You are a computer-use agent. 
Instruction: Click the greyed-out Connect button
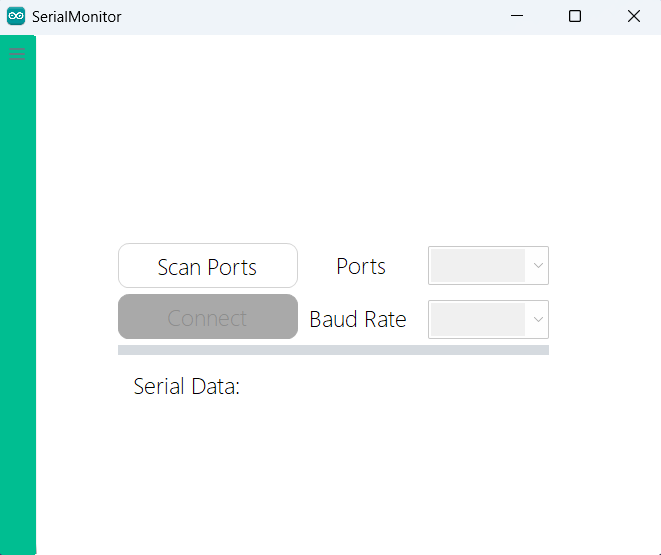pyautogui.click(x=207, y=317)
